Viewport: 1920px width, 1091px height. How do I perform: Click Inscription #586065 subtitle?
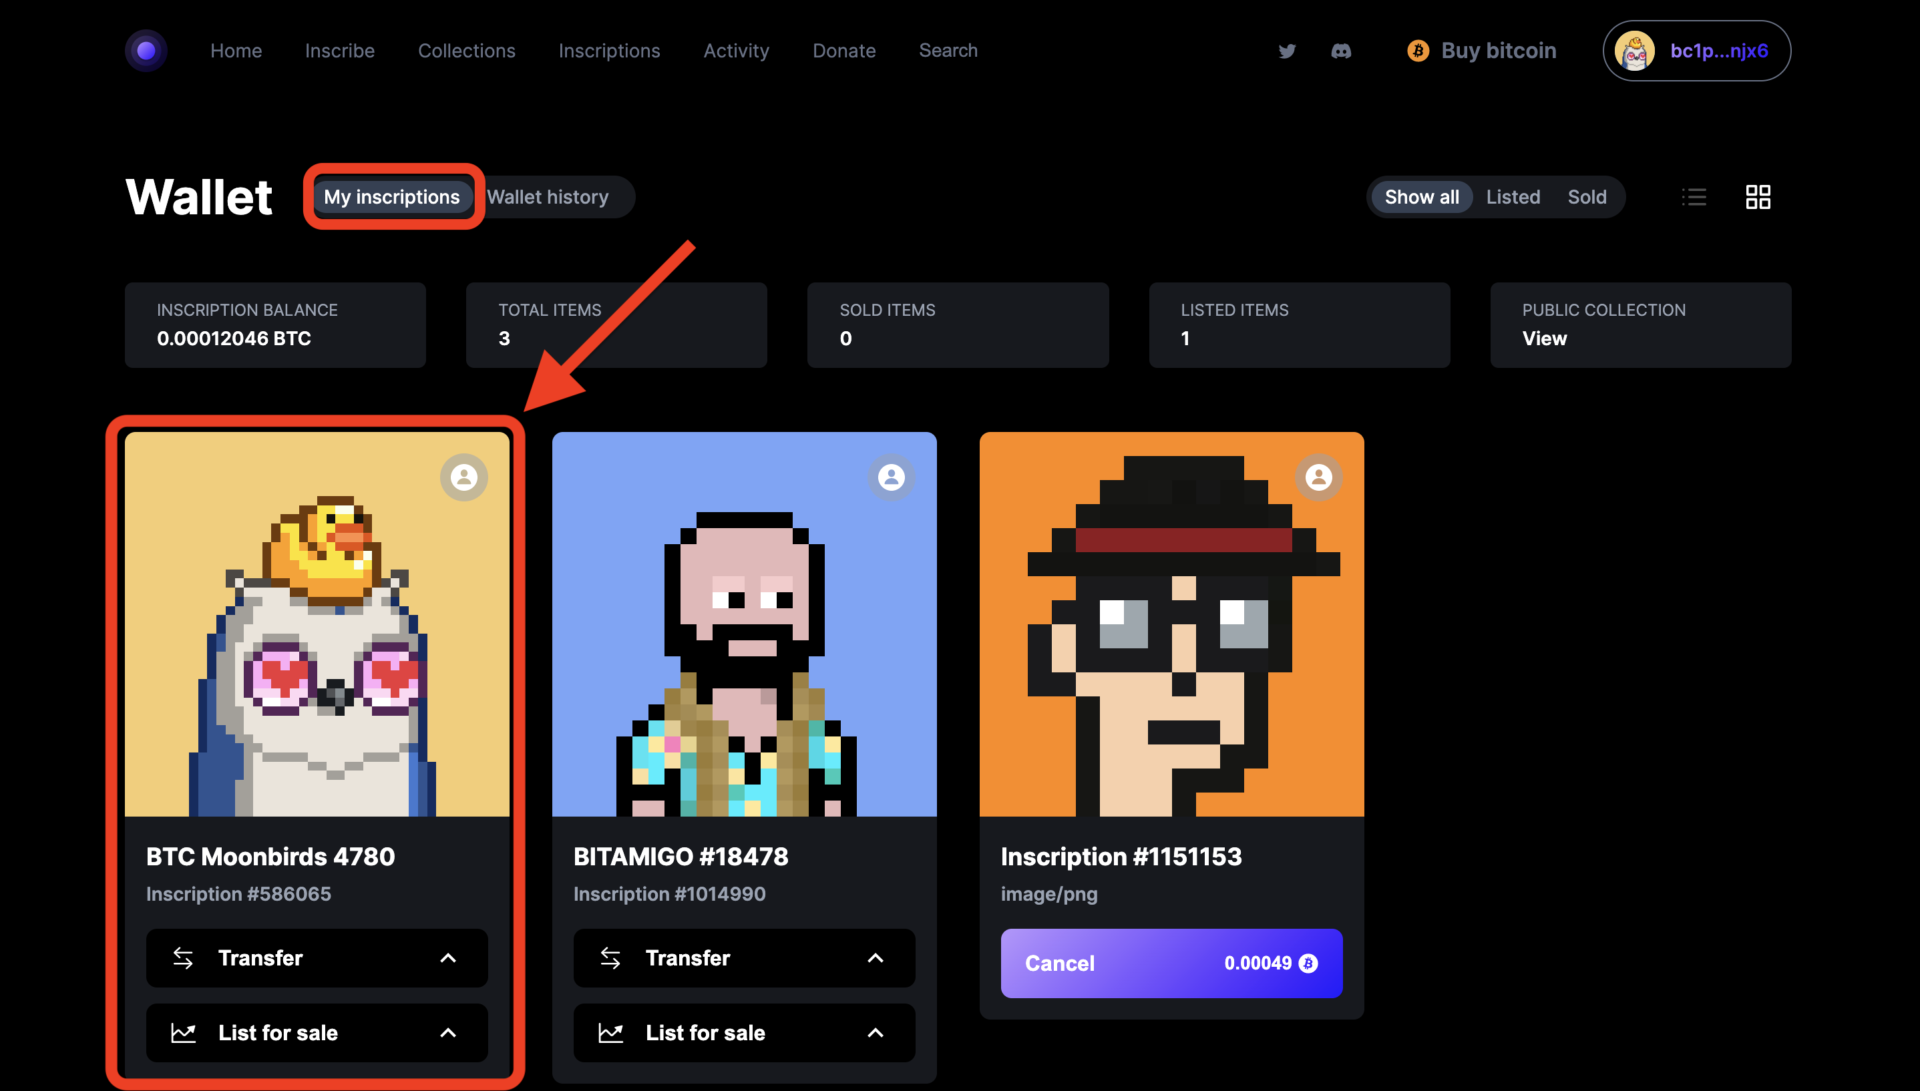(x=238, y=894)
